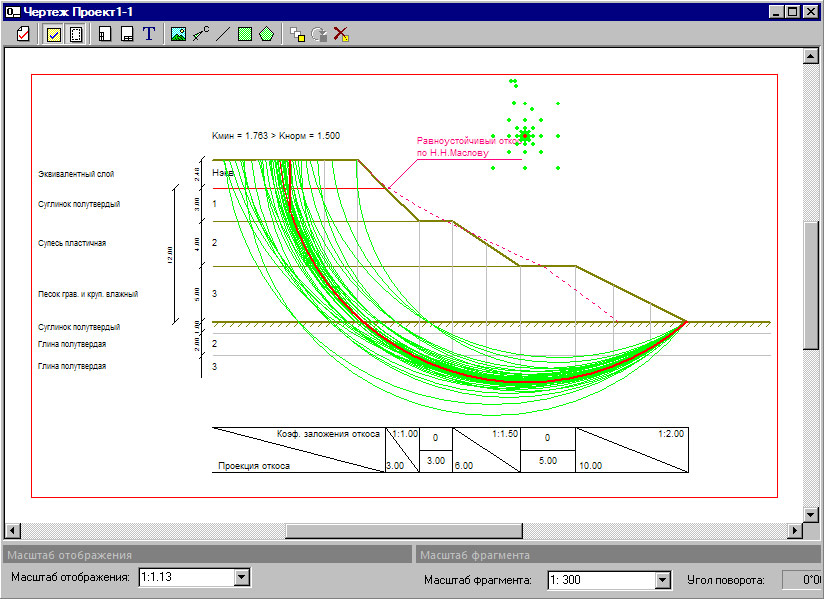
Task: Open the Масштаб отображения dropdown arrow
Action: [241, 577]
